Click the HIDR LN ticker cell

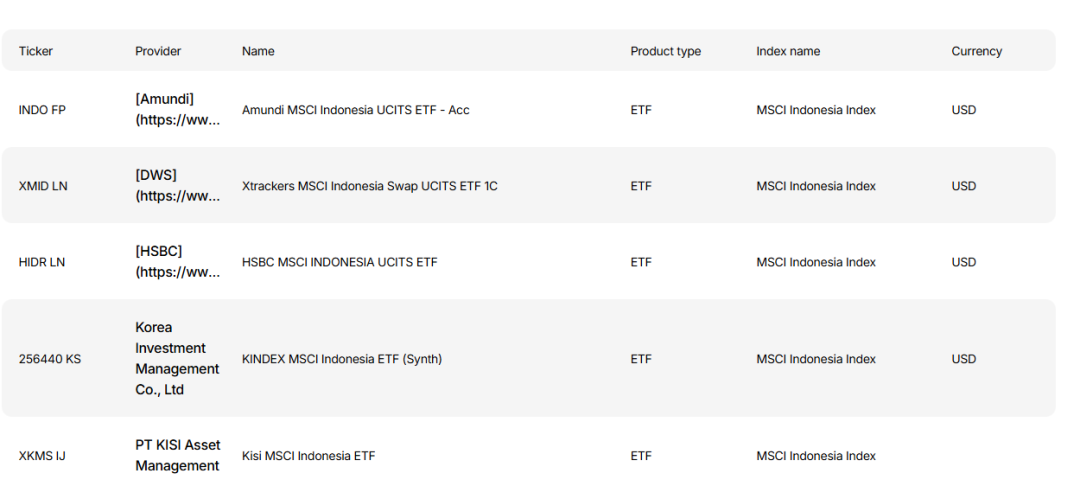pyautogui.click(x=42, y=262)
